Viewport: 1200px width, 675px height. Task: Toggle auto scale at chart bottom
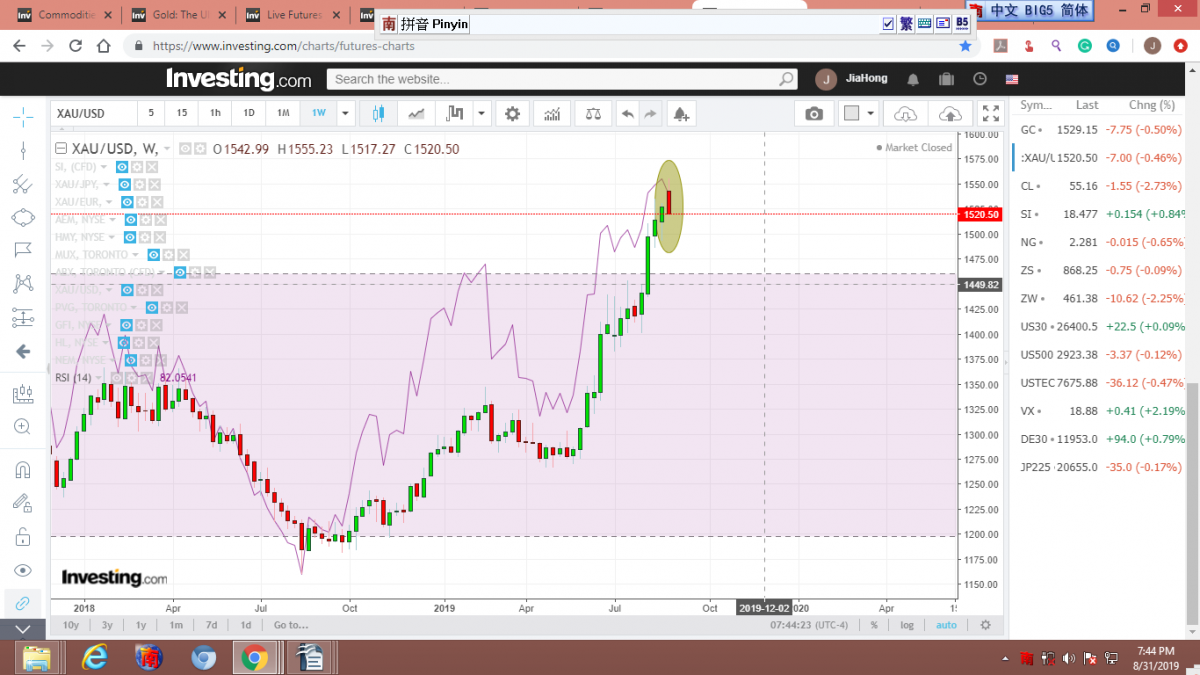coord(945,625)
